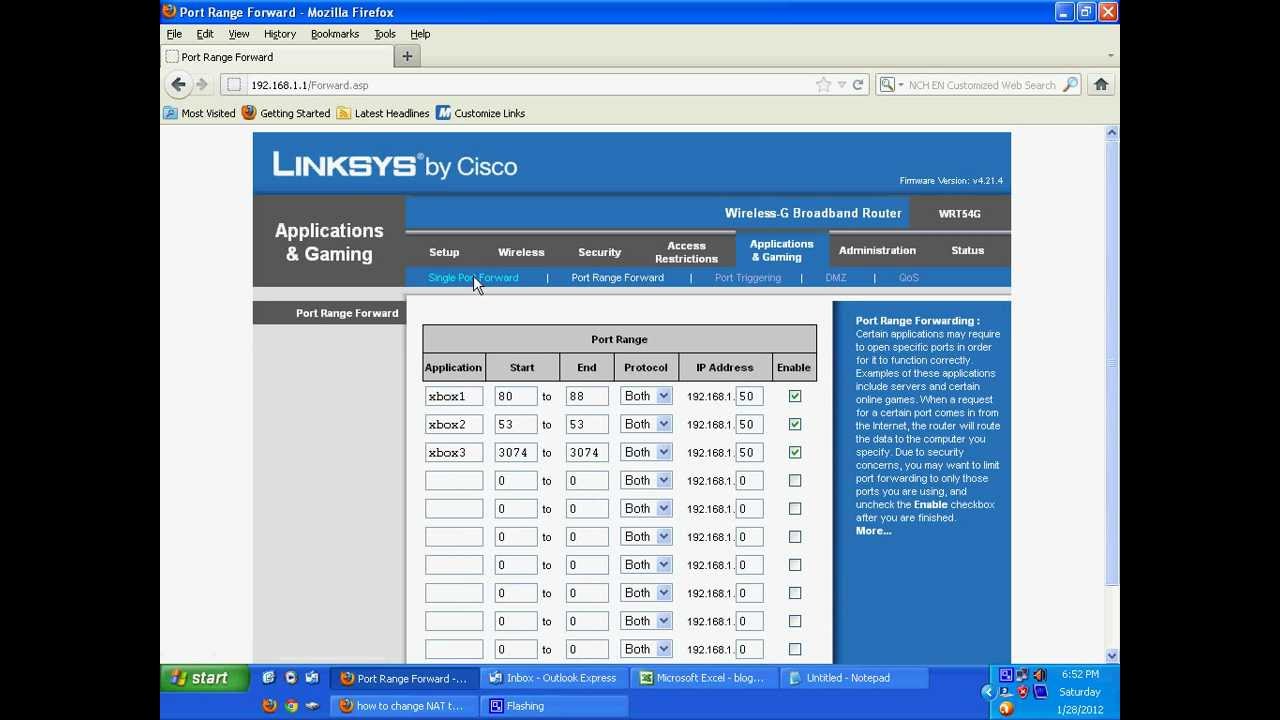Switch to Untitled - Notepad taskbar window

pos(855,678)
